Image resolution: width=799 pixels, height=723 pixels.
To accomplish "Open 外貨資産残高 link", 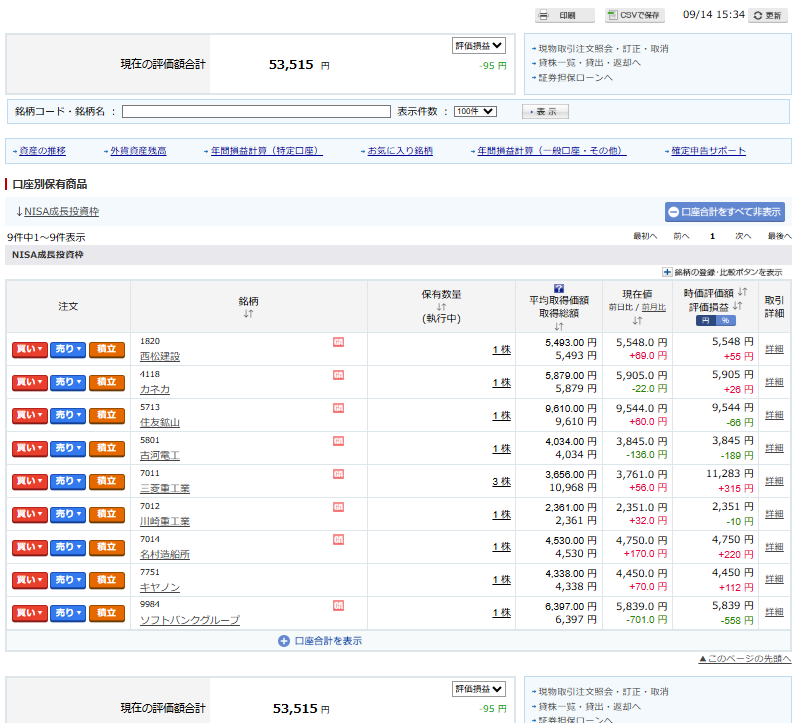I will [x=138, y=151].
